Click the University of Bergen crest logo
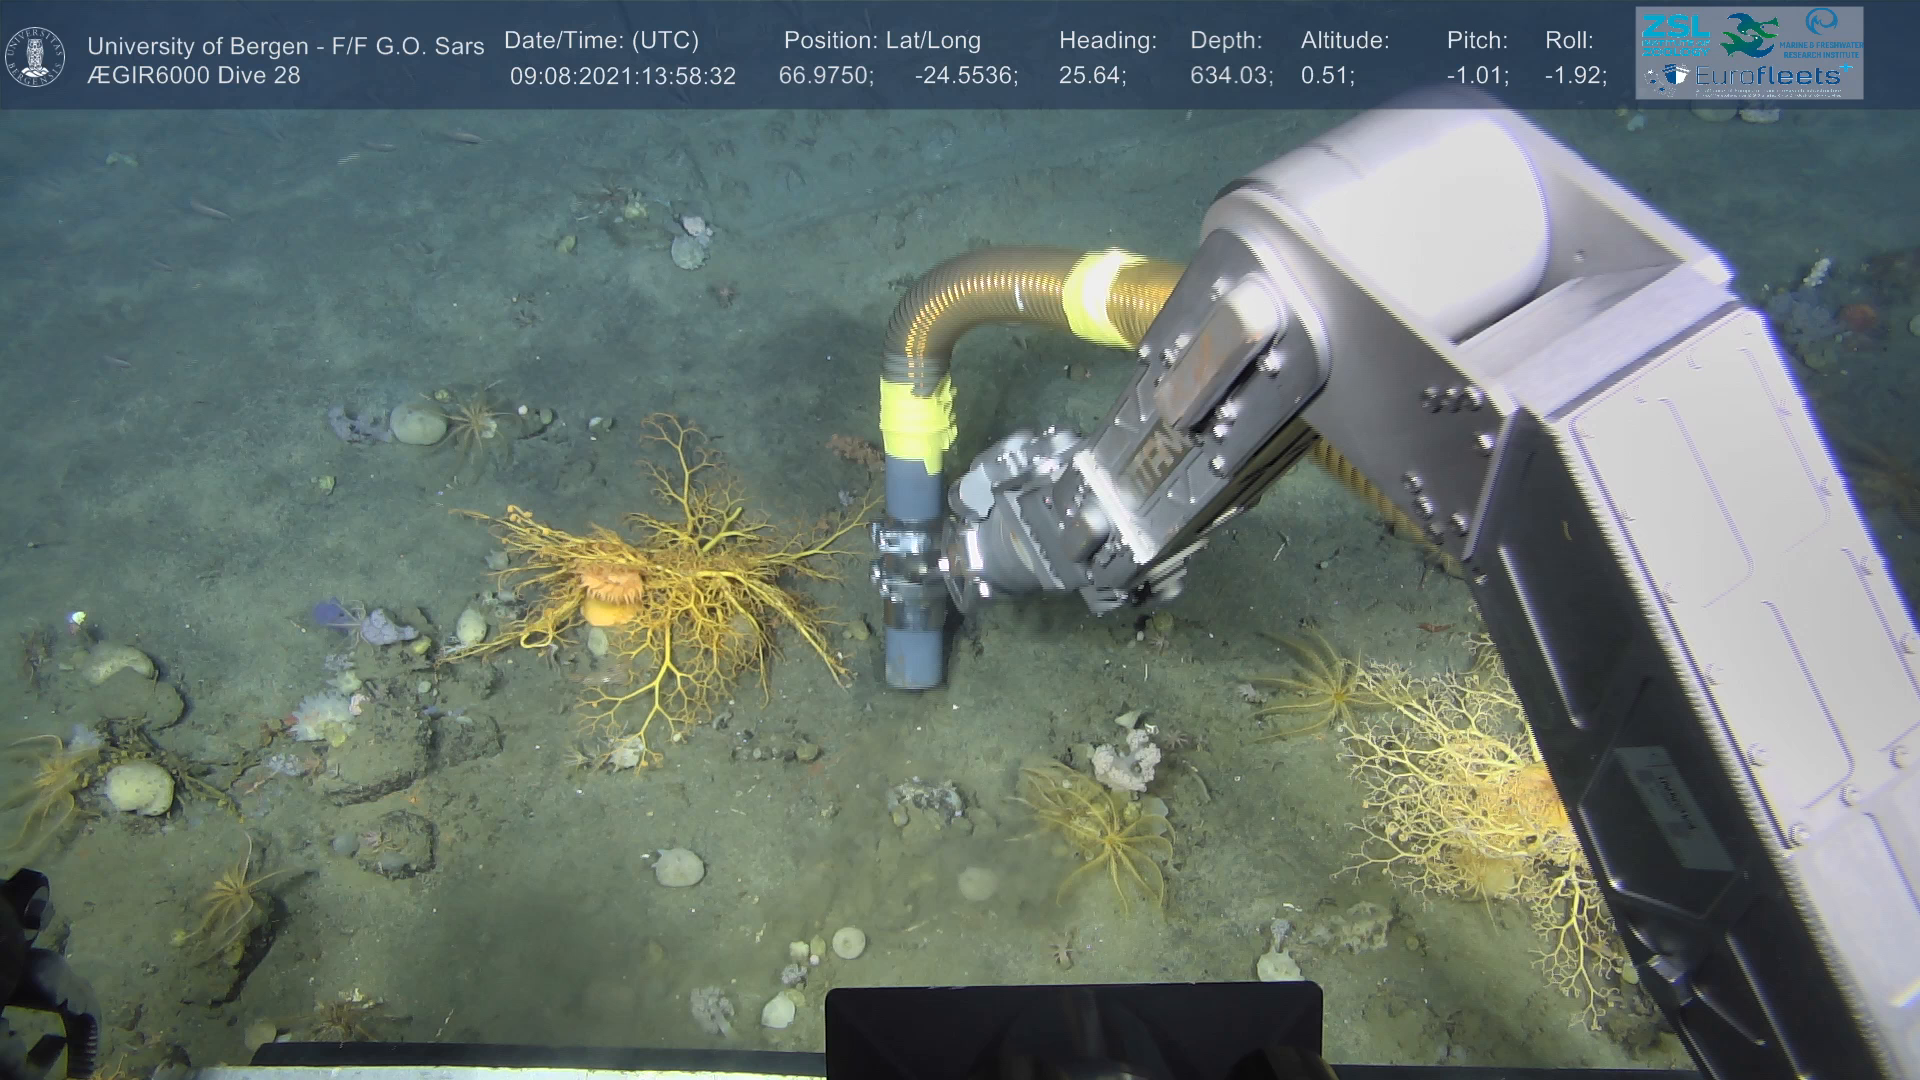Screen dimensions: 1920x1080 coord(36,57)
